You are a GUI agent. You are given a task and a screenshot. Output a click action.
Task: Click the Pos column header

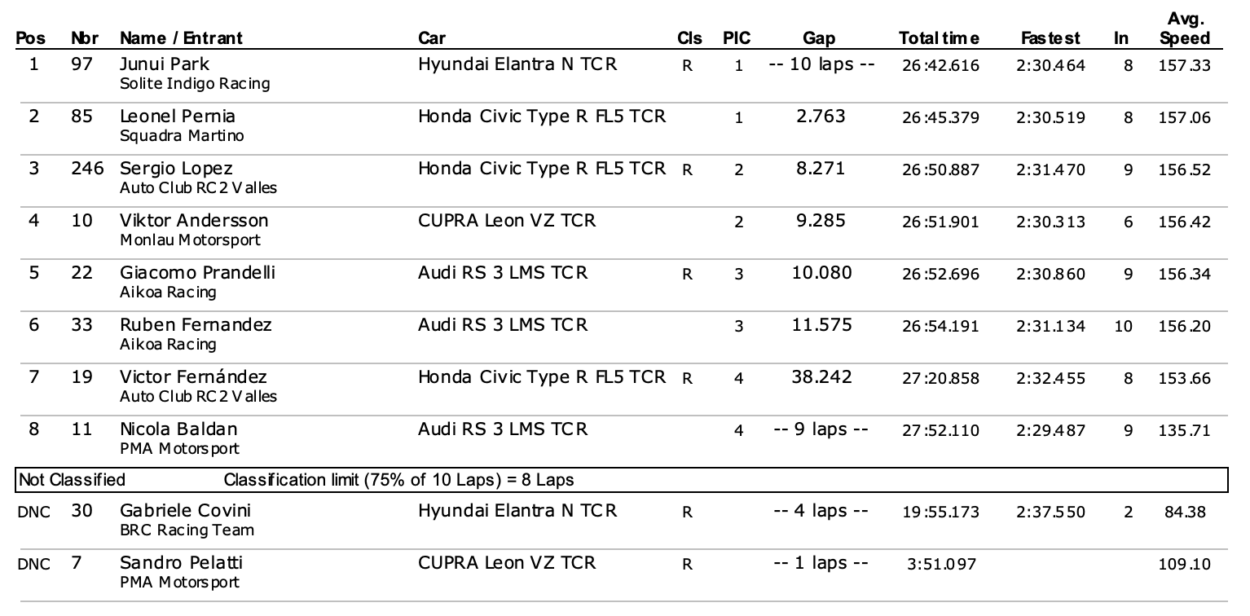[34, 39]
